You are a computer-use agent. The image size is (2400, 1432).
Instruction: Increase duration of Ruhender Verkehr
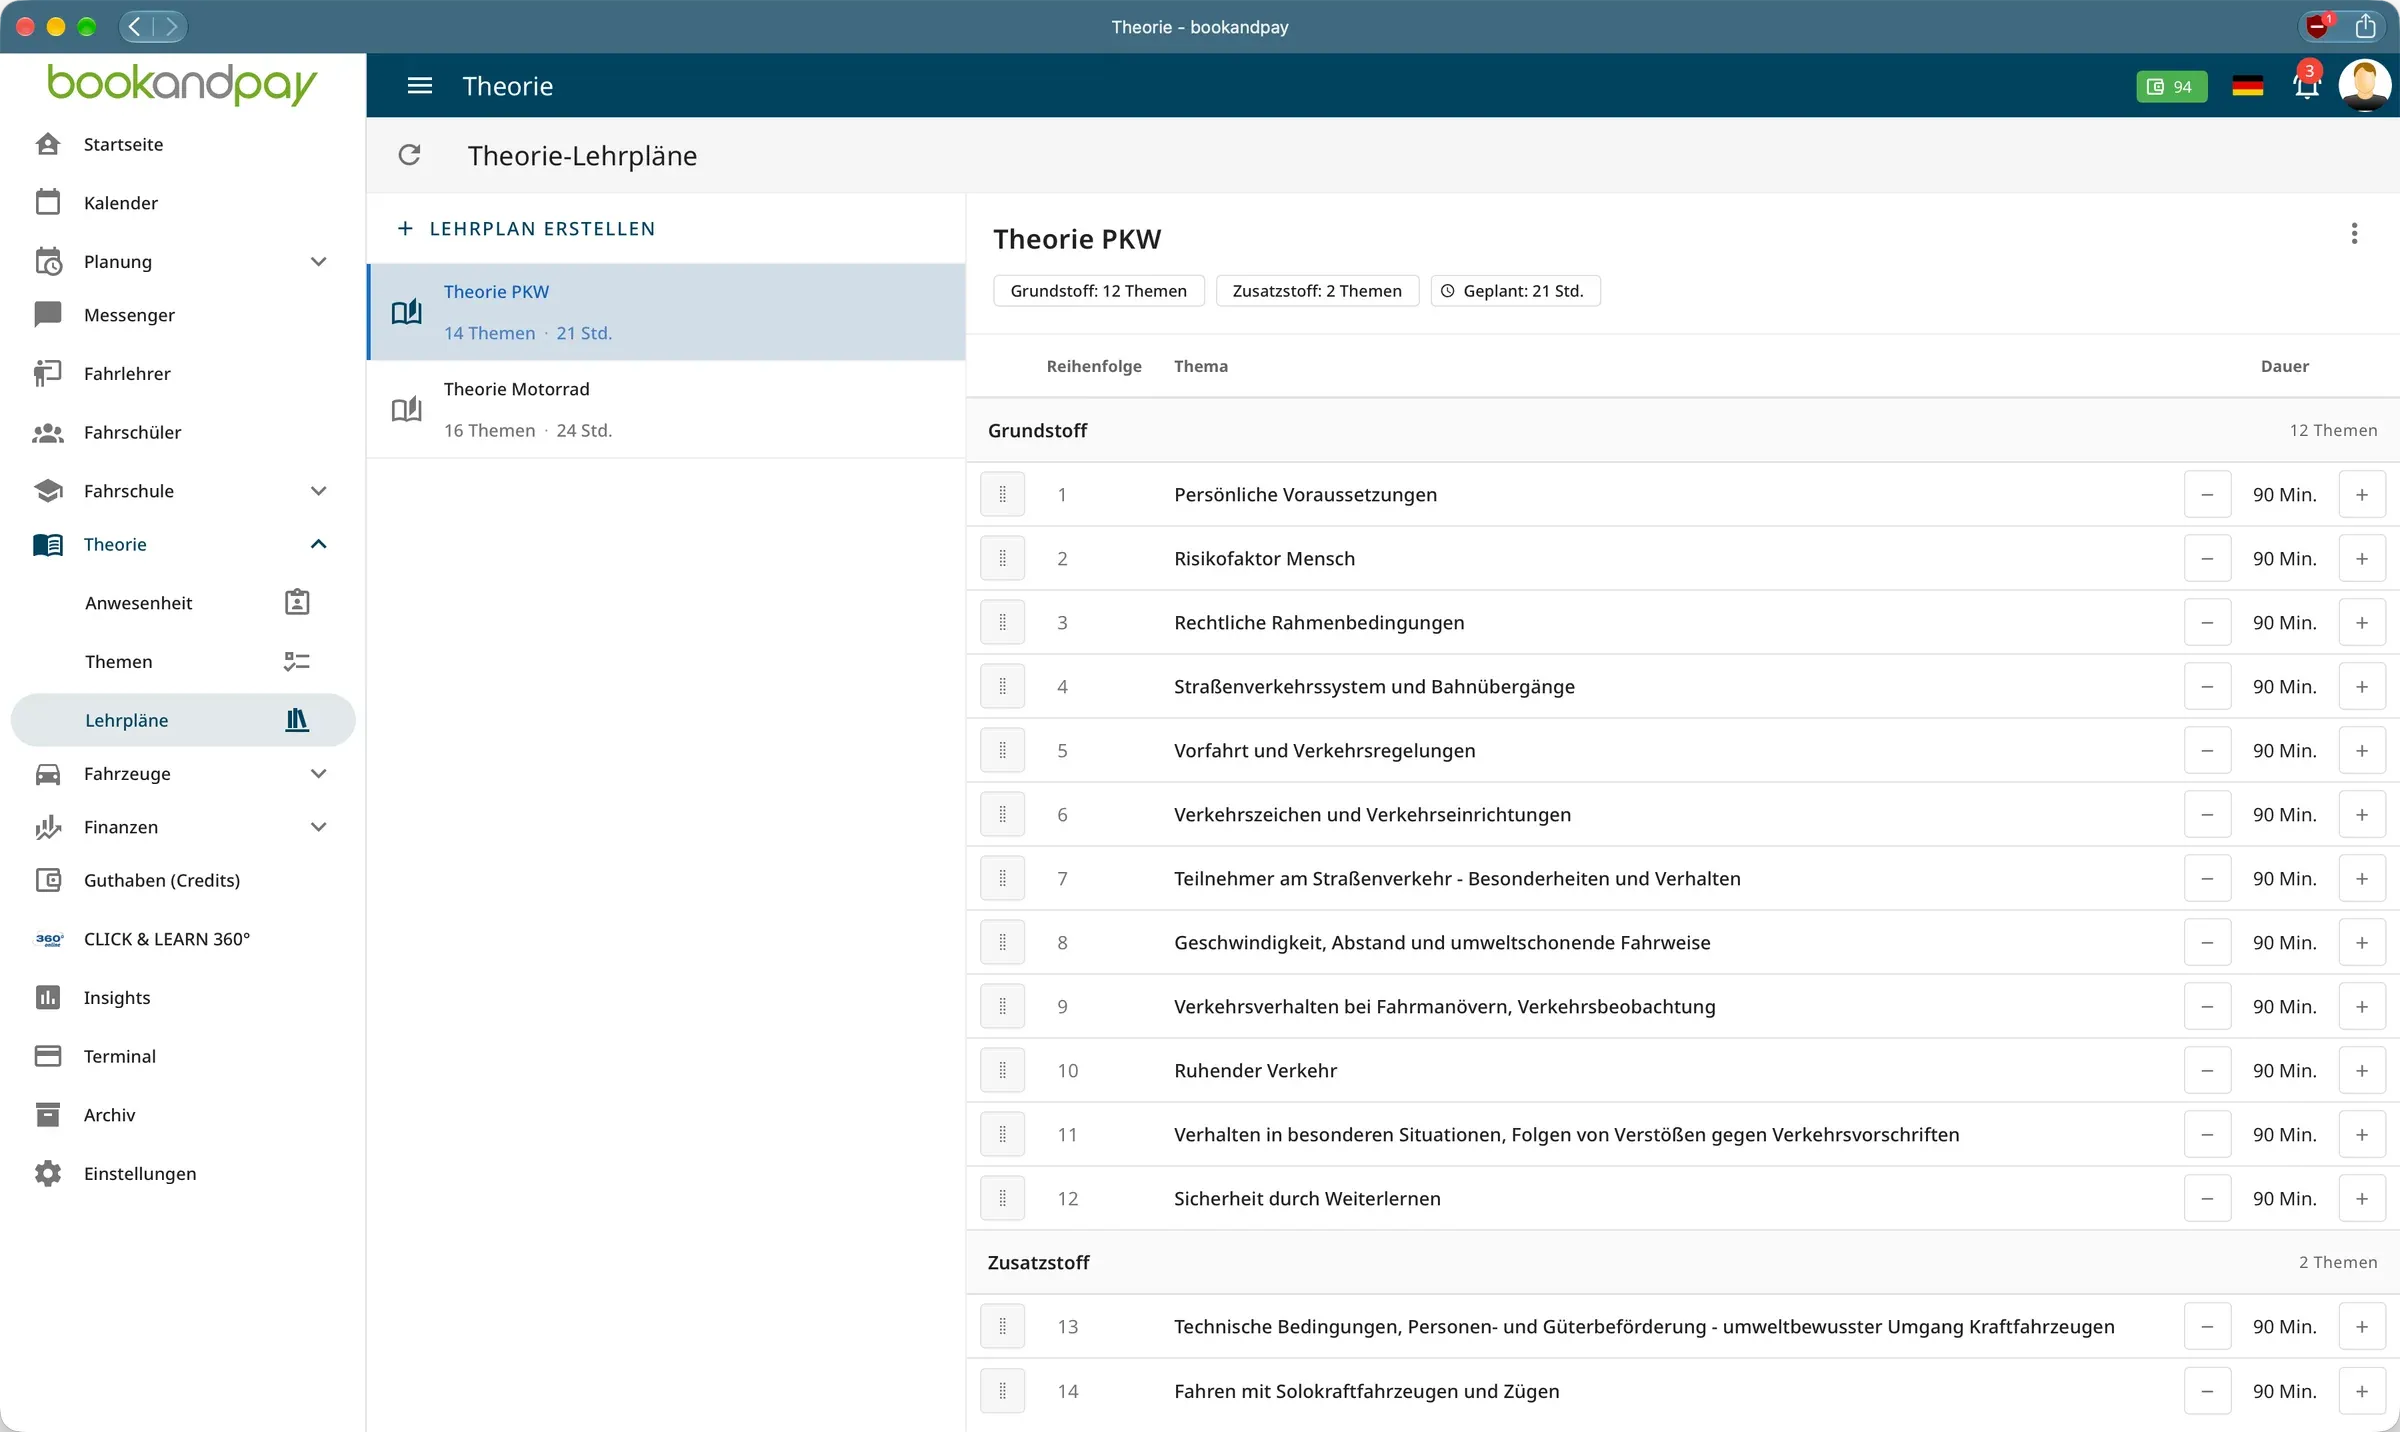pyautogui.click(x=2361, y=1070)
